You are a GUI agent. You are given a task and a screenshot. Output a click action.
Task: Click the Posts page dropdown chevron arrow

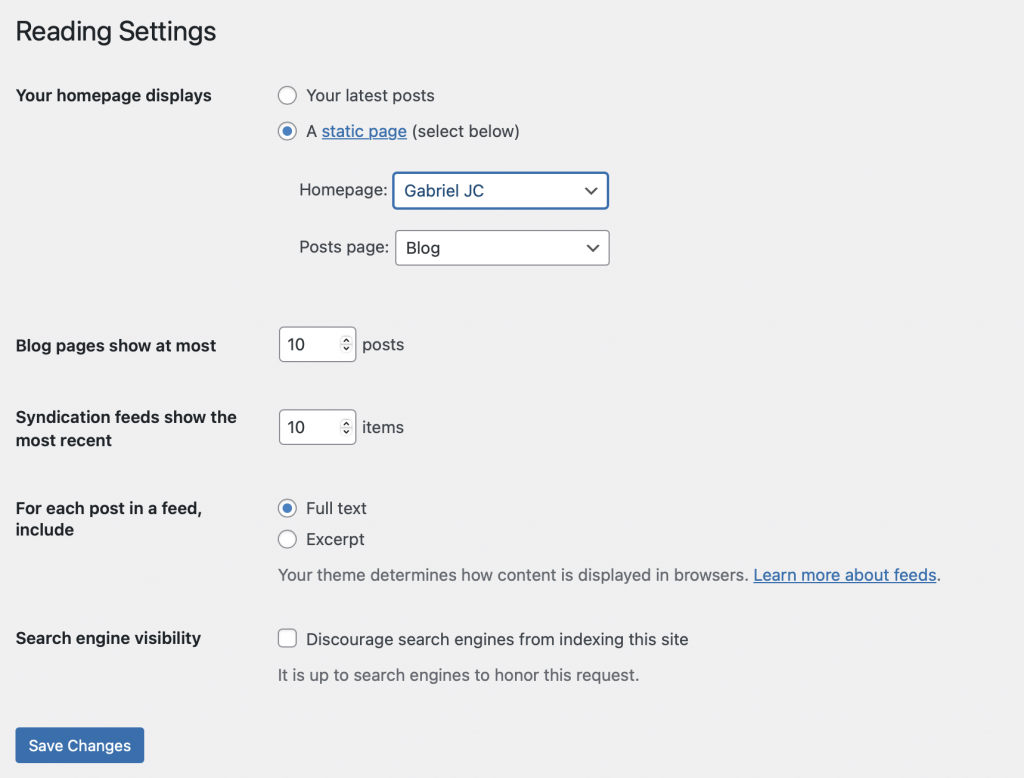coord(592,248)
